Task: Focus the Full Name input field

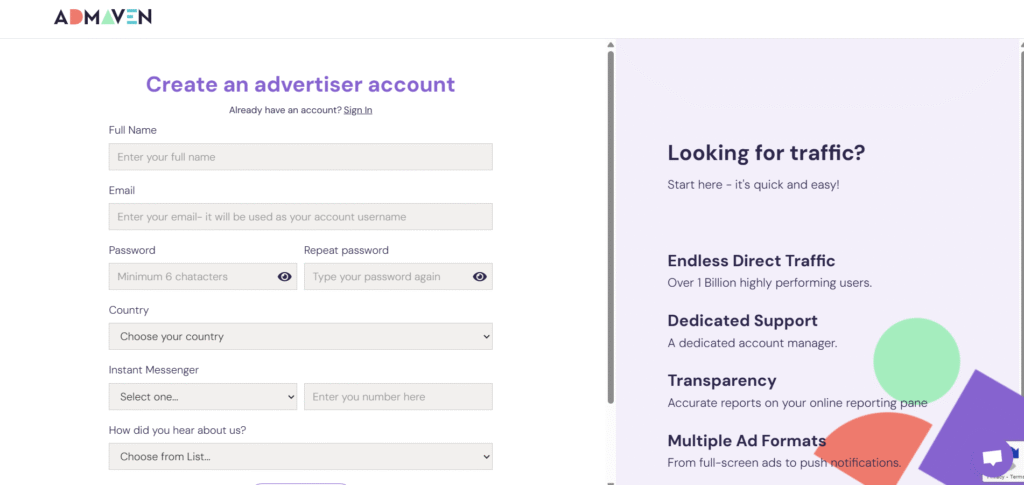Action: pos(300,157)
